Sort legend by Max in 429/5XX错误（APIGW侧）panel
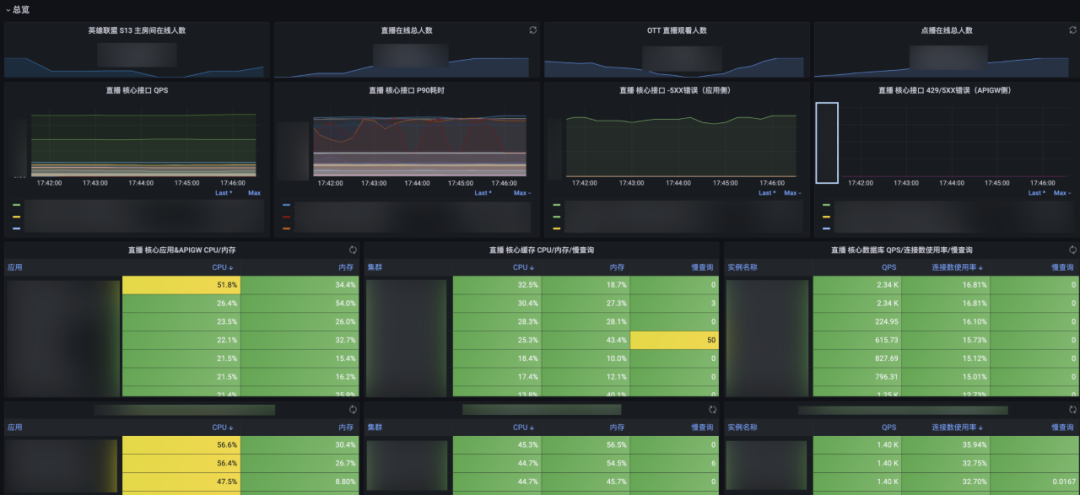The height and width of the screenshot is (495, 1080). click(1062, 193)
